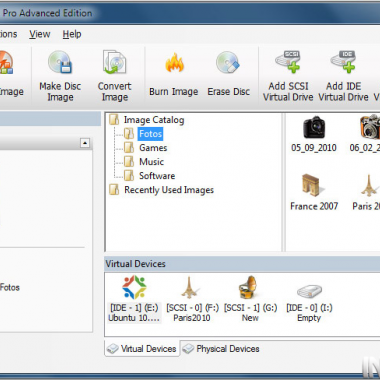Image resolution: width=380 pixels, height=380 pixels.
Task: Add a SCSI Virtual Drive
Action: click(x=288, y=77)
